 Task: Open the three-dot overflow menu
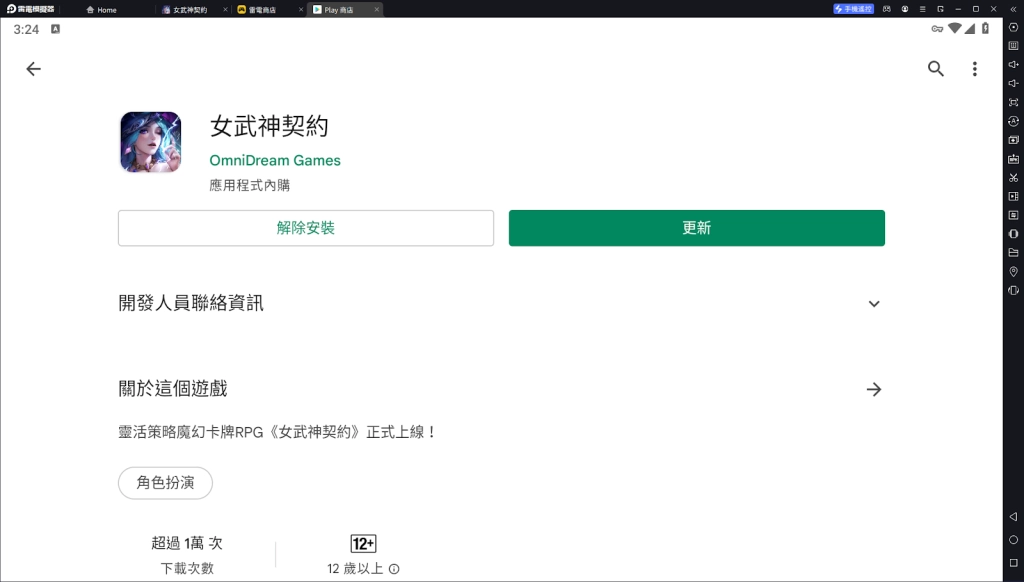click(x=974, y=69)
